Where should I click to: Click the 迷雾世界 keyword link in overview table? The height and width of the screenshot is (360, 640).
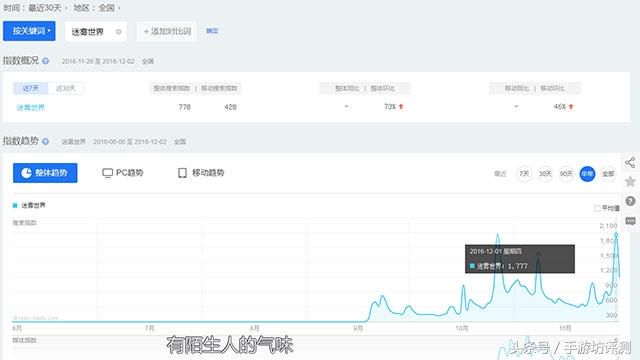click(x=31, y=107)
